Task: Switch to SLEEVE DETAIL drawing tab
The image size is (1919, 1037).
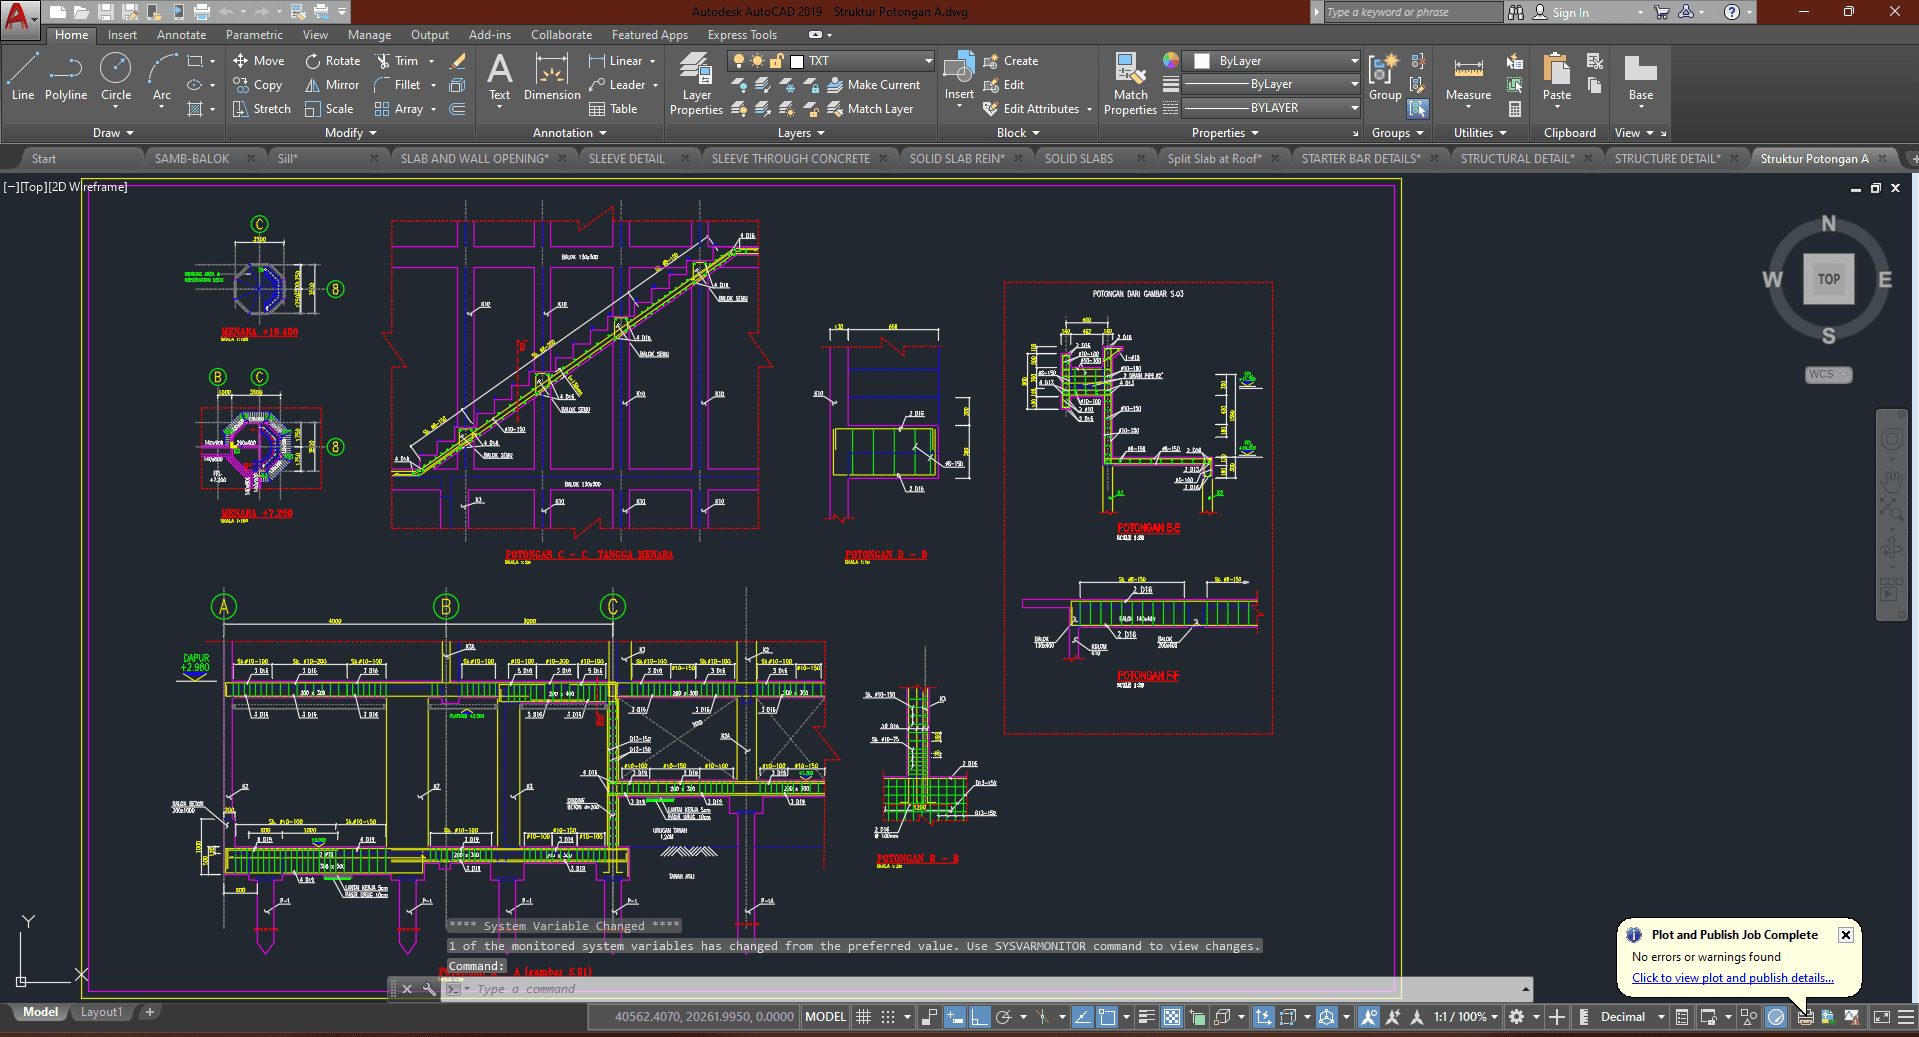Action: click(x=626, y=158)
